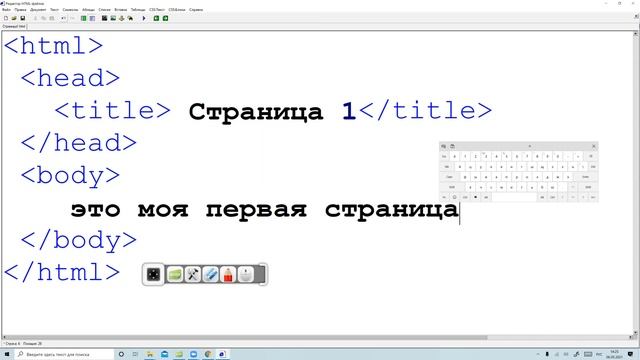The width and height of the screenshot is (640, 360).
Task: Close the on-screen keyboard
Action: click(x=594, y=146)
